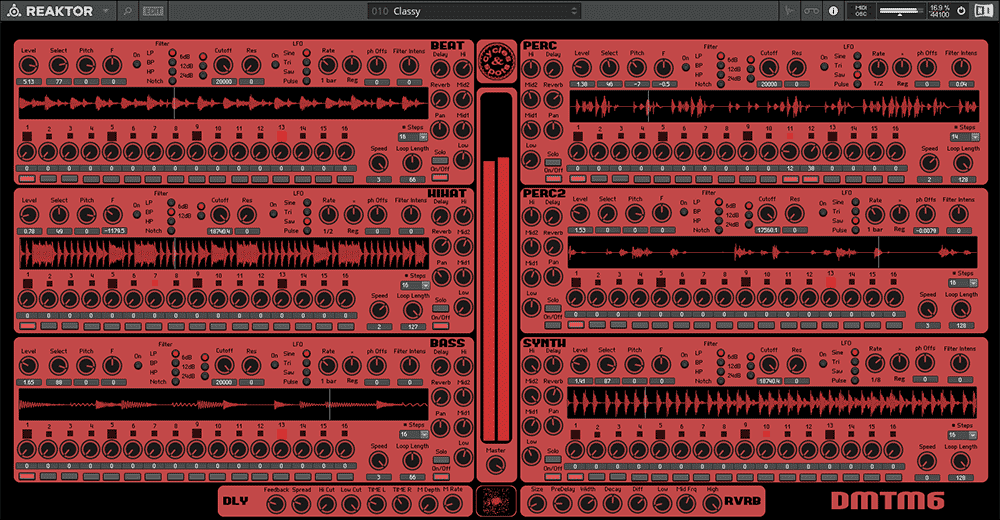The width and height of the screenshot is (1000, 520).
Task: Toggle PERC module On/Off button
Action: click(553, 179)
